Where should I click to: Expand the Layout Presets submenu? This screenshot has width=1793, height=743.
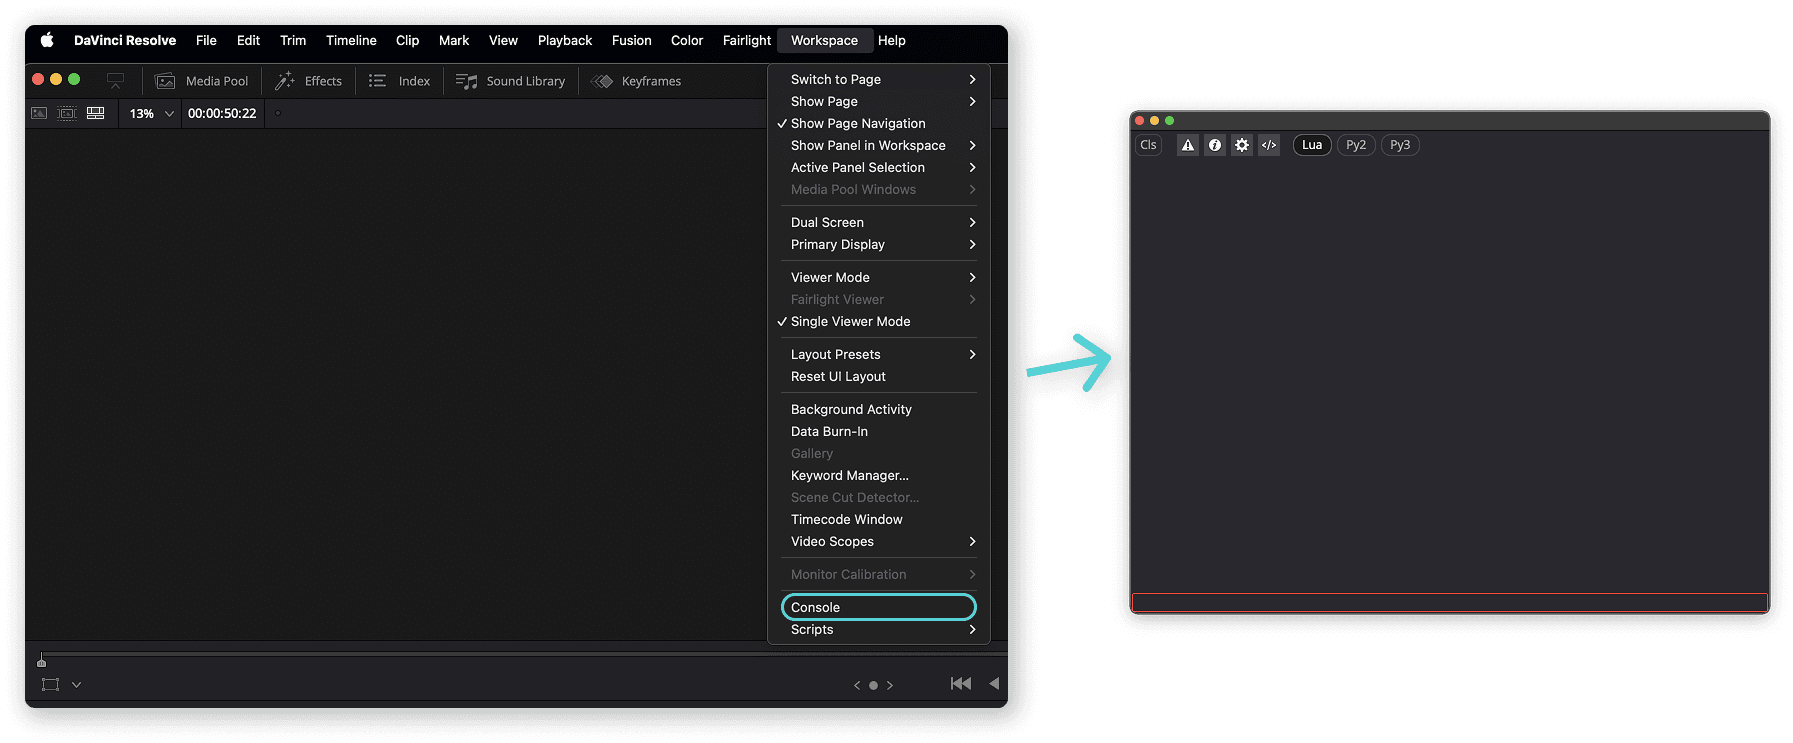[x=878, y=354]
